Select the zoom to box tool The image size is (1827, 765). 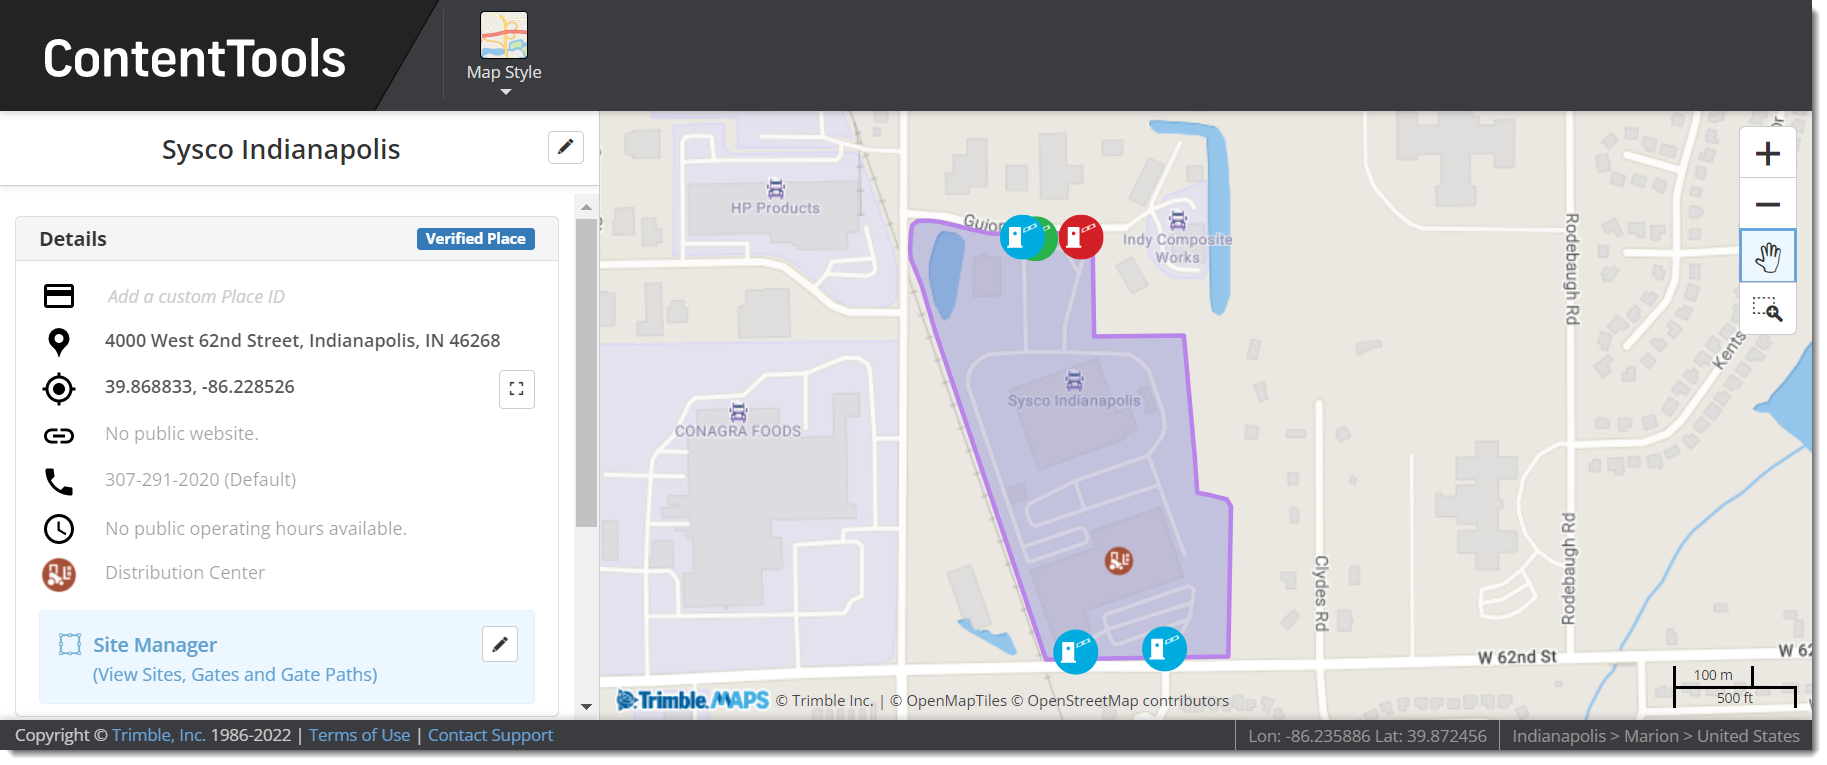[1768, 308]
